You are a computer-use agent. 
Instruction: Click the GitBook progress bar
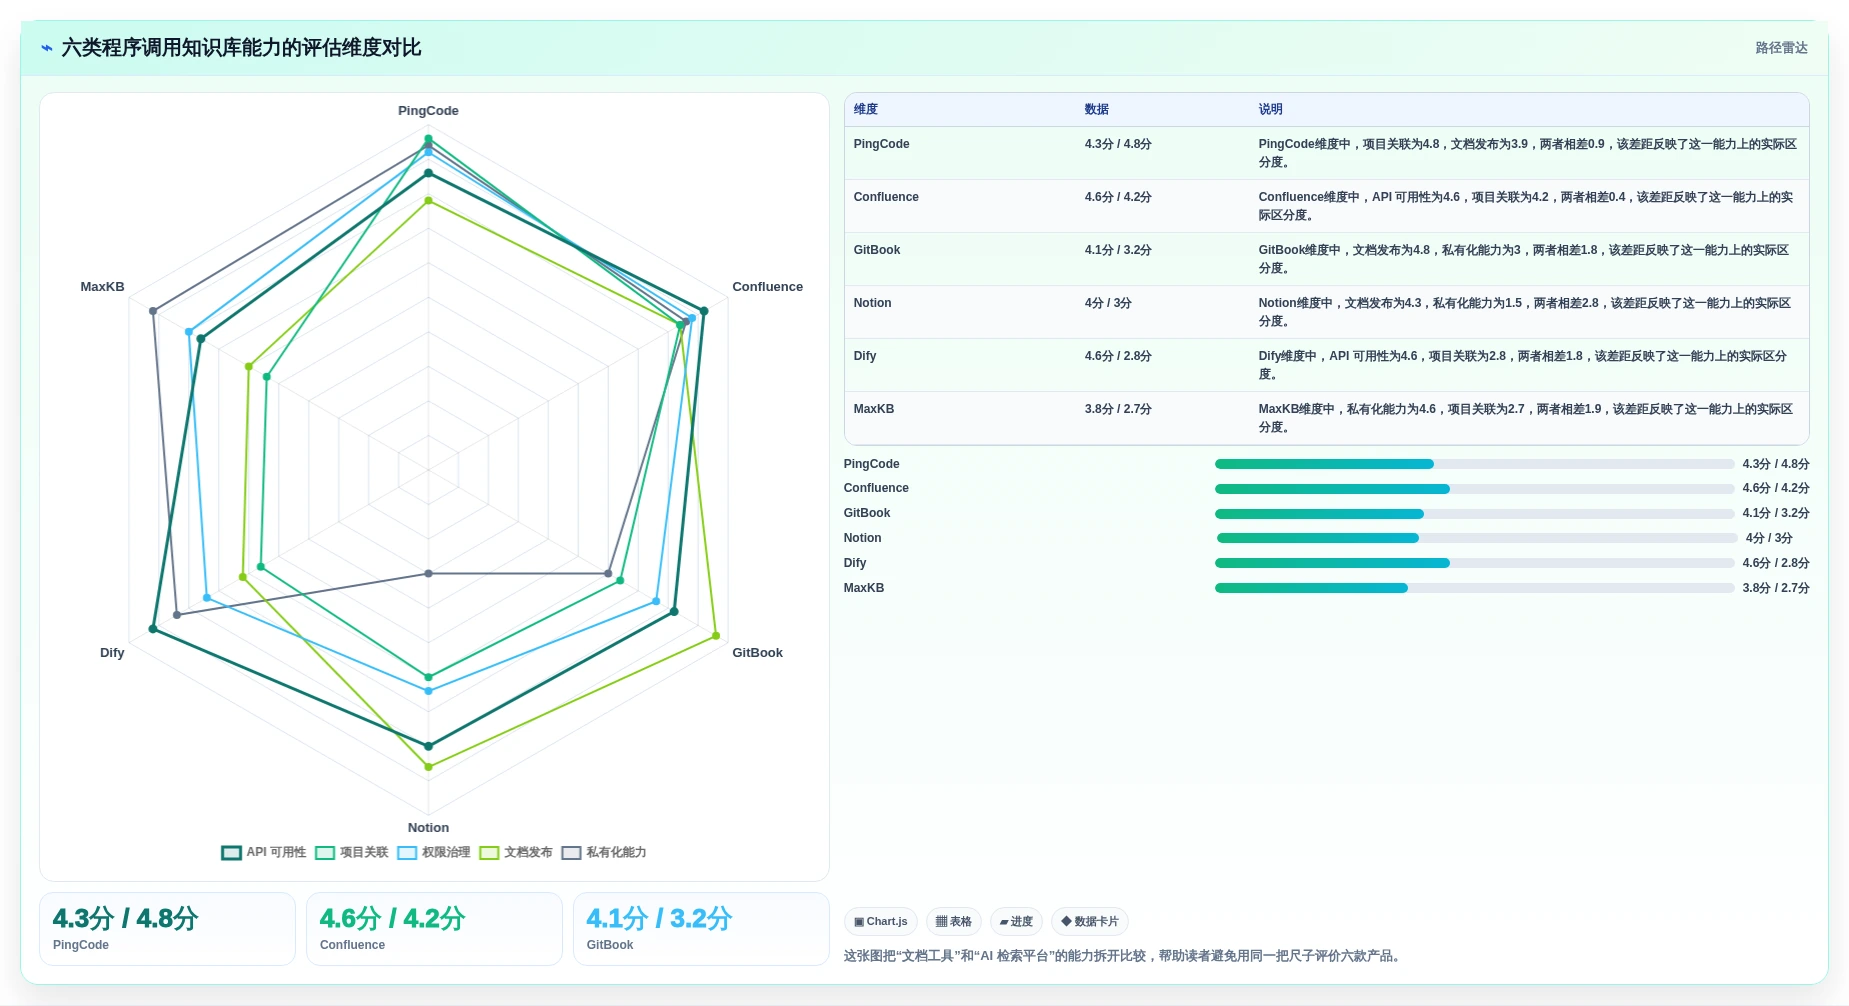1474,514
